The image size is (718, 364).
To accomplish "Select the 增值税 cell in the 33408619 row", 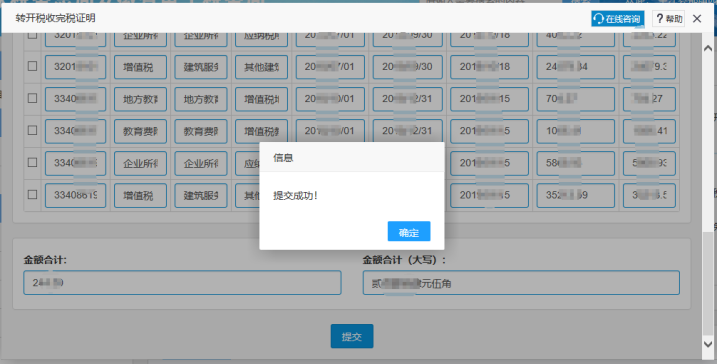I will 140,196.
